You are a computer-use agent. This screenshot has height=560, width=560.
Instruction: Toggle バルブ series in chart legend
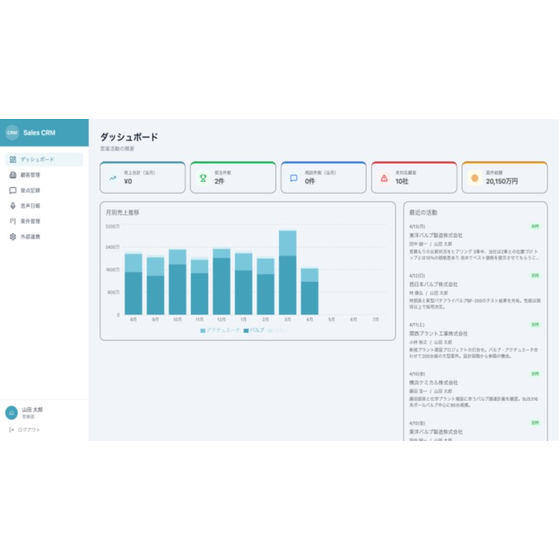point(254,330)
